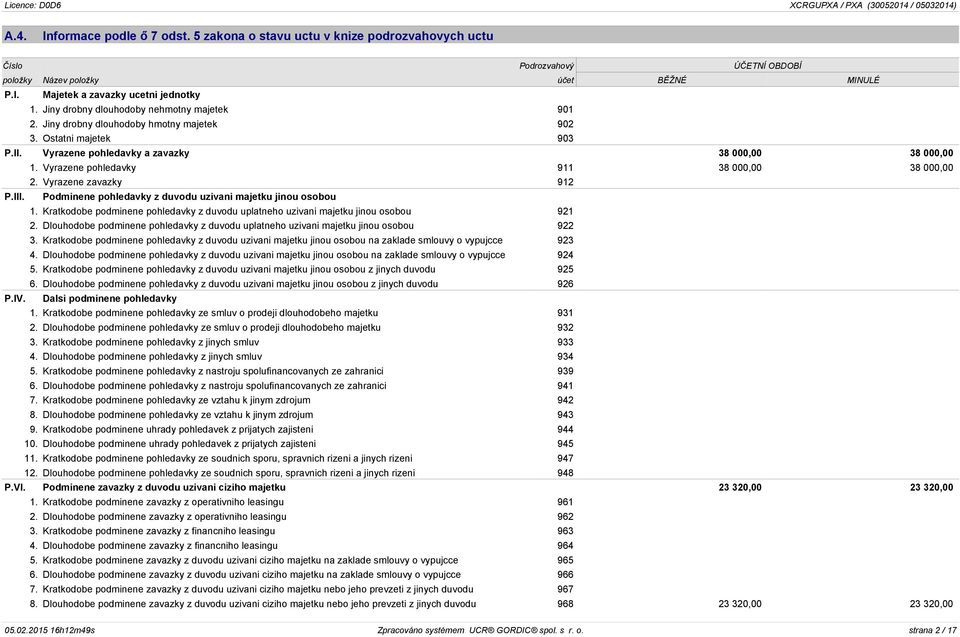The image size is (960, 637).
Task: Click account number 948
Action: pyautogui.click(x=565, y=473)
